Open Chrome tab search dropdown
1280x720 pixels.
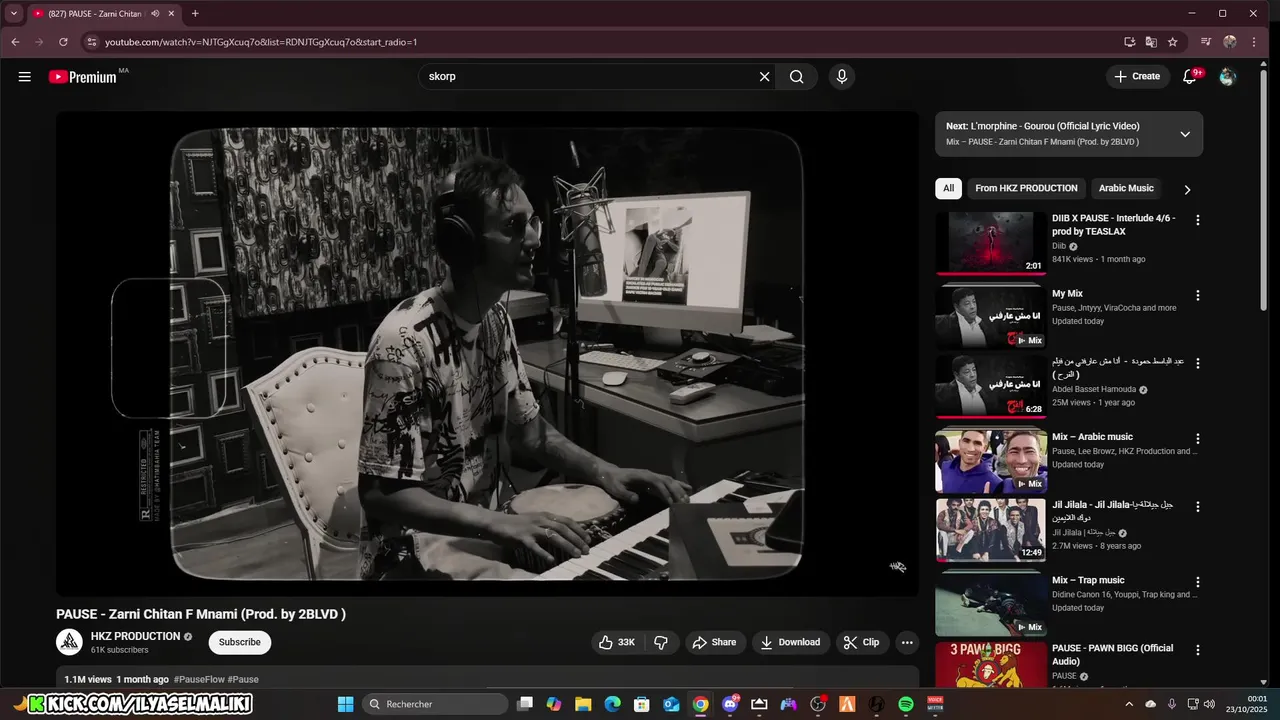tap(14, 14)
